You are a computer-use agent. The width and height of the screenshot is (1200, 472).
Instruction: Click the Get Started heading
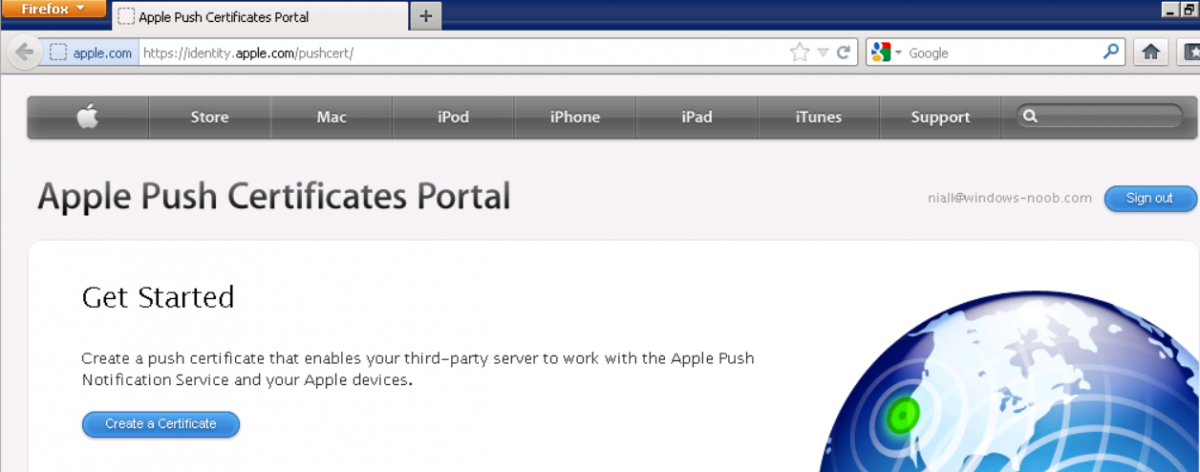(158, 298)
